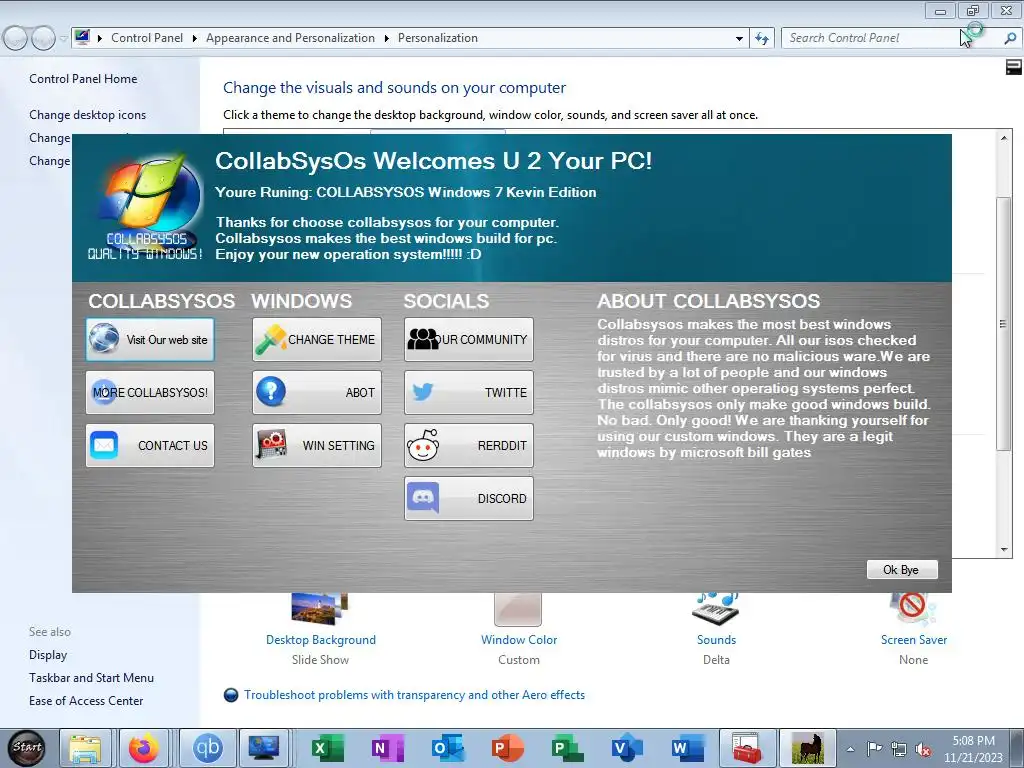This screenshot has width=1024, height=768.
Task: Dismiss welcome dialog with Ok Bye
Action: click(x=902, y=569)
